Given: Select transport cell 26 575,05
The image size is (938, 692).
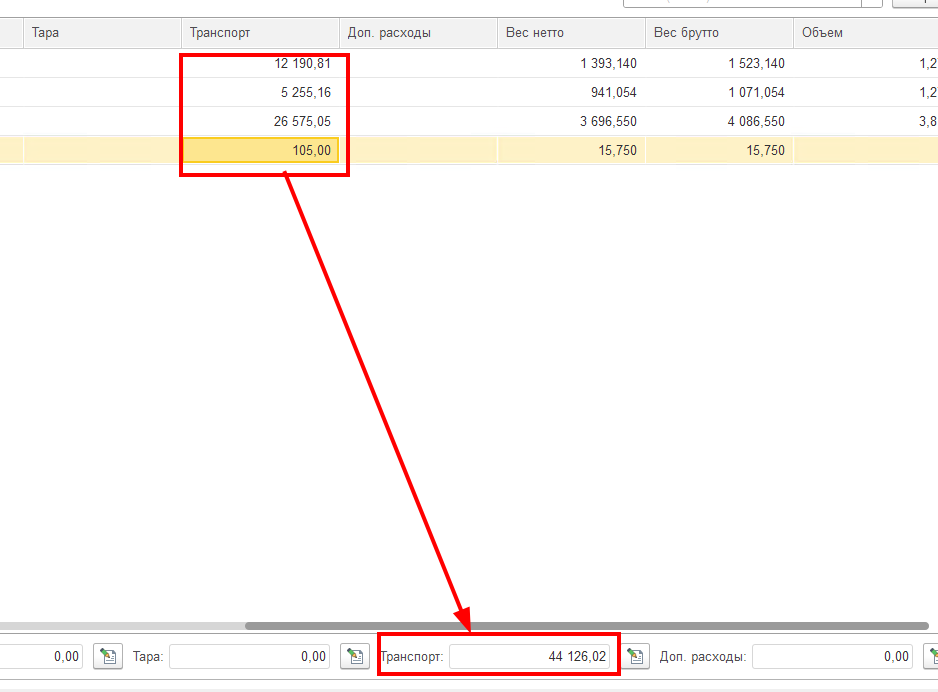Looking at the screenshot, I should coord(260,121).
